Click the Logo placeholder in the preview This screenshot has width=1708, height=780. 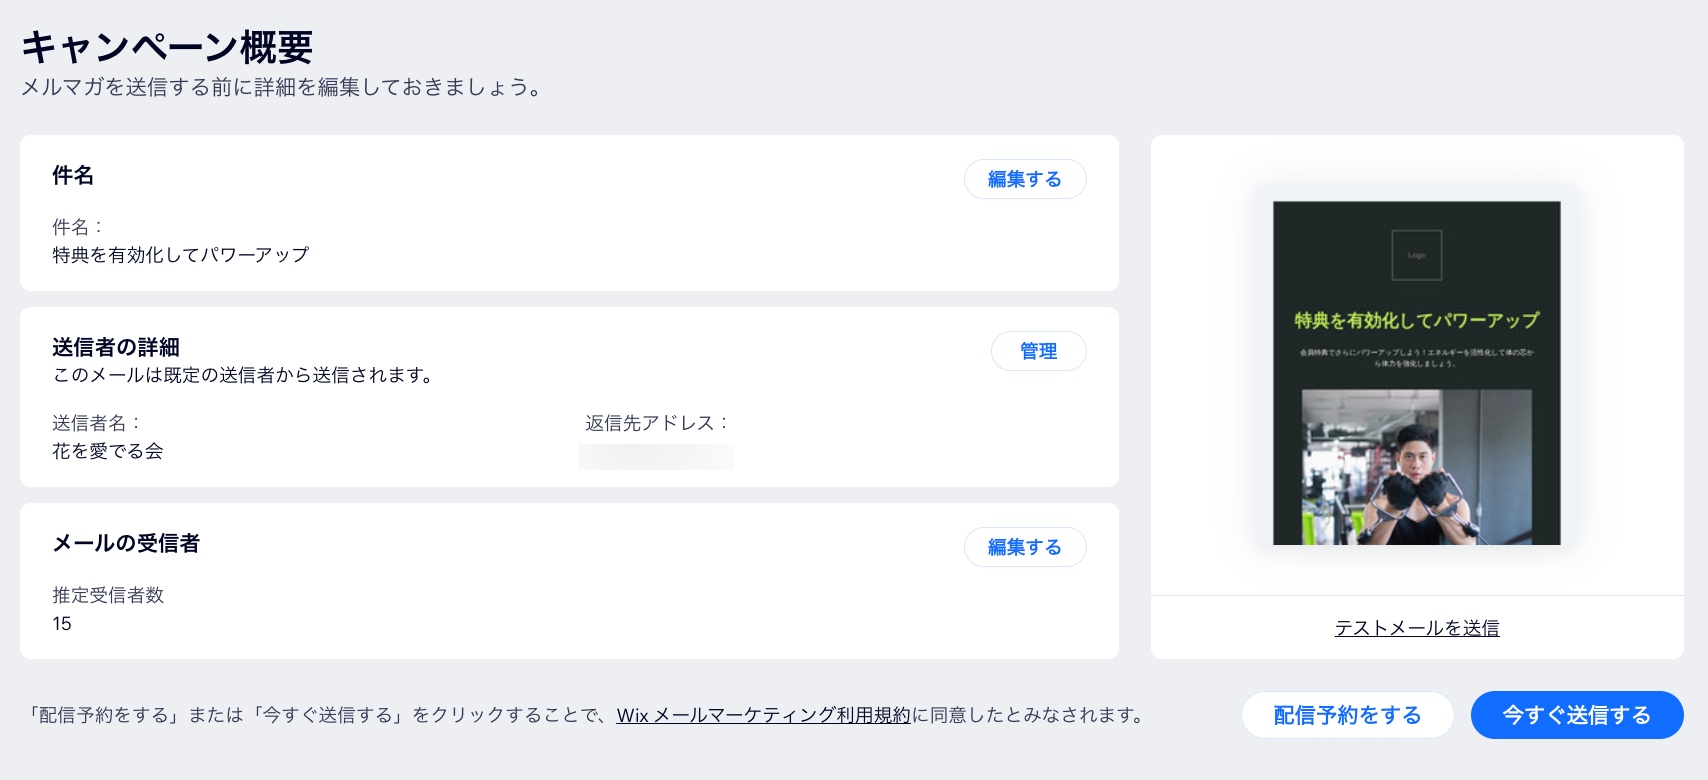point(1415,255)
